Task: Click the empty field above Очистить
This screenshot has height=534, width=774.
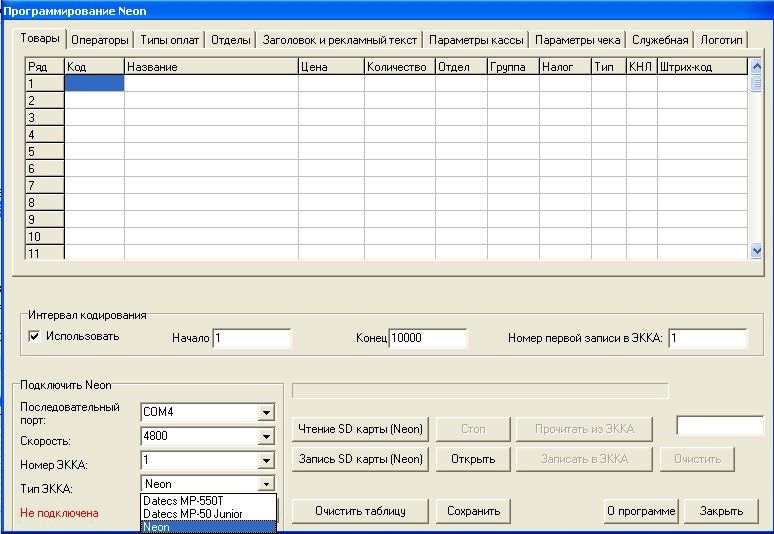Action: (720, 426)
